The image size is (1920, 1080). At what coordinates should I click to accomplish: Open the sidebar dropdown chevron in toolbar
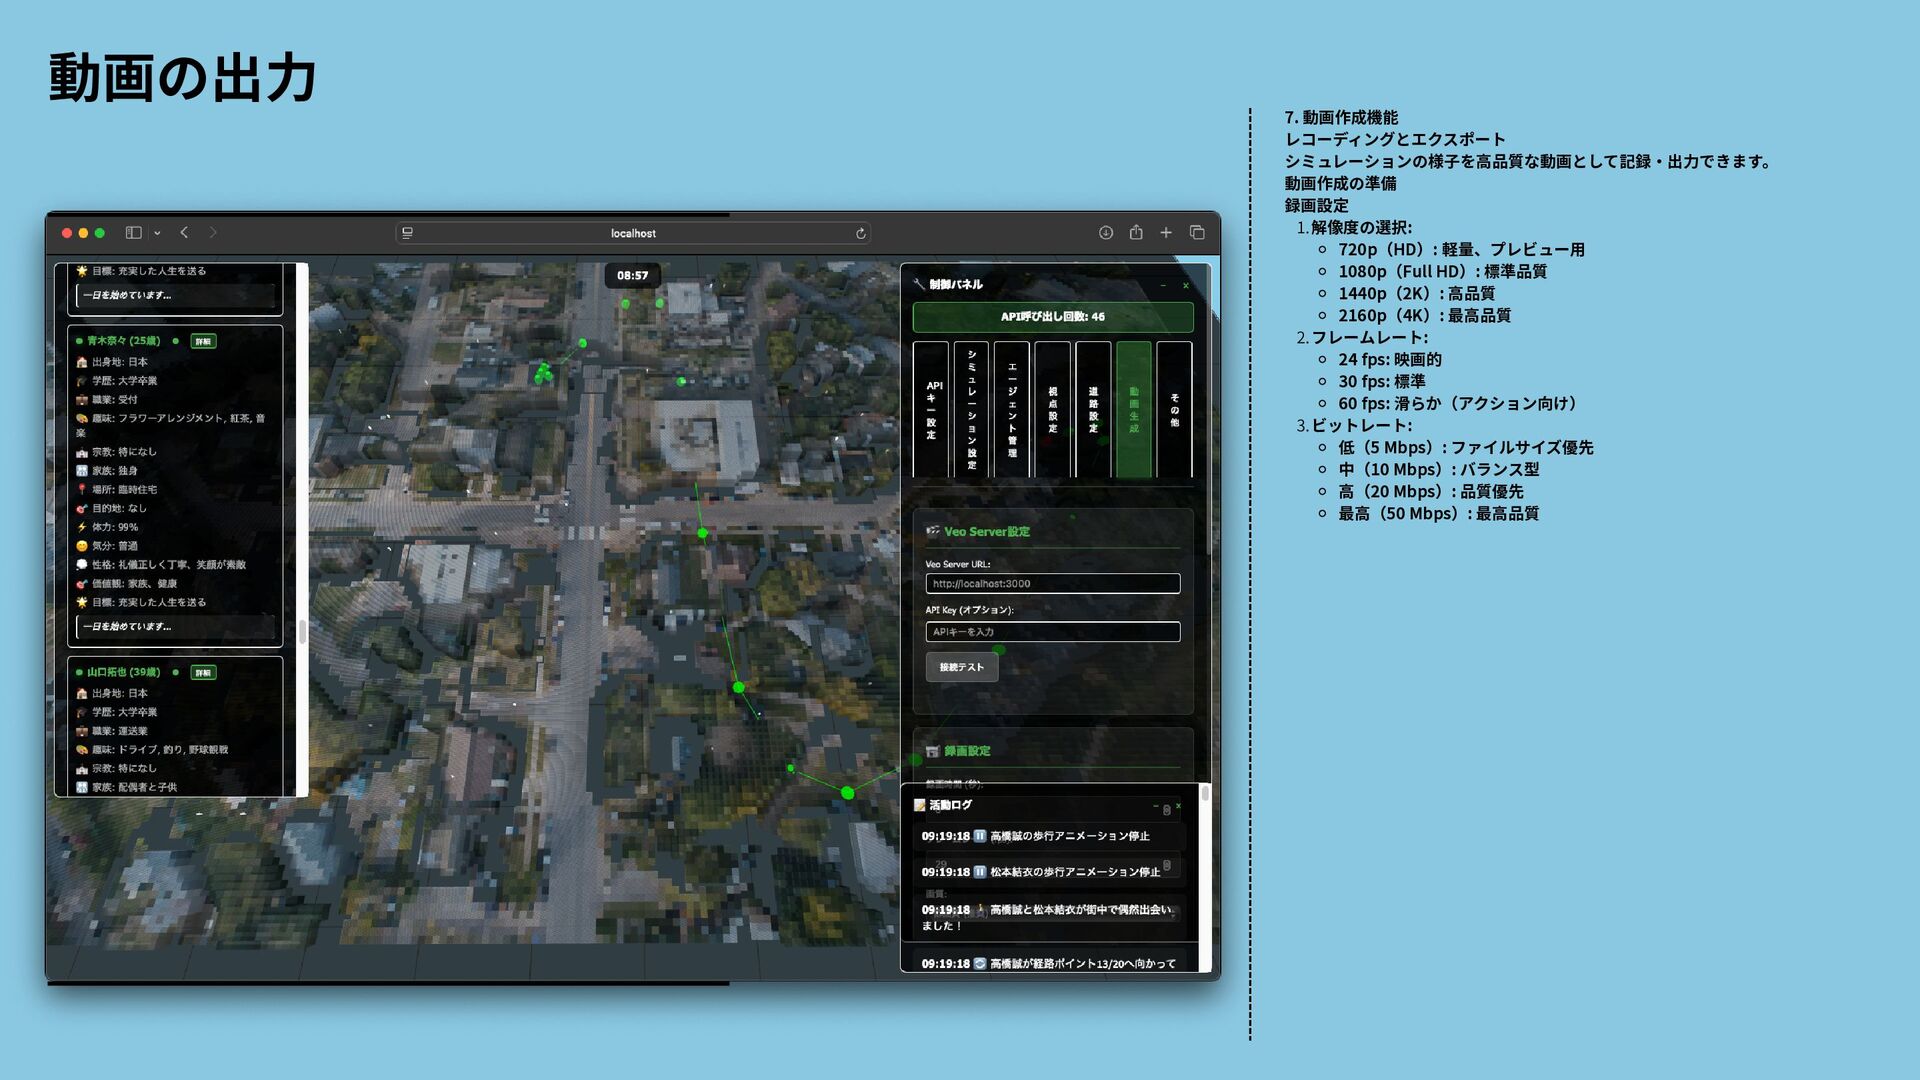(157, 233)
